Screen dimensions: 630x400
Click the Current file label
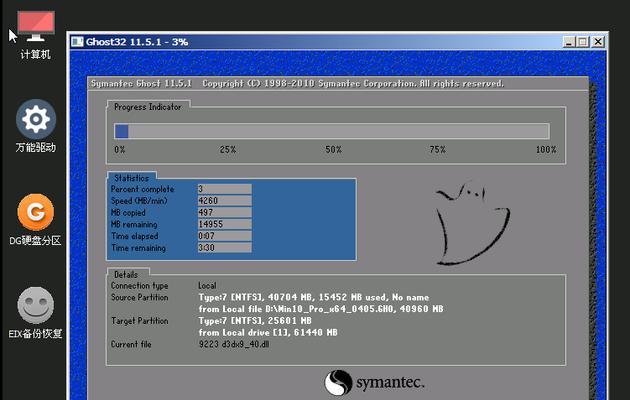coord(131,345)
